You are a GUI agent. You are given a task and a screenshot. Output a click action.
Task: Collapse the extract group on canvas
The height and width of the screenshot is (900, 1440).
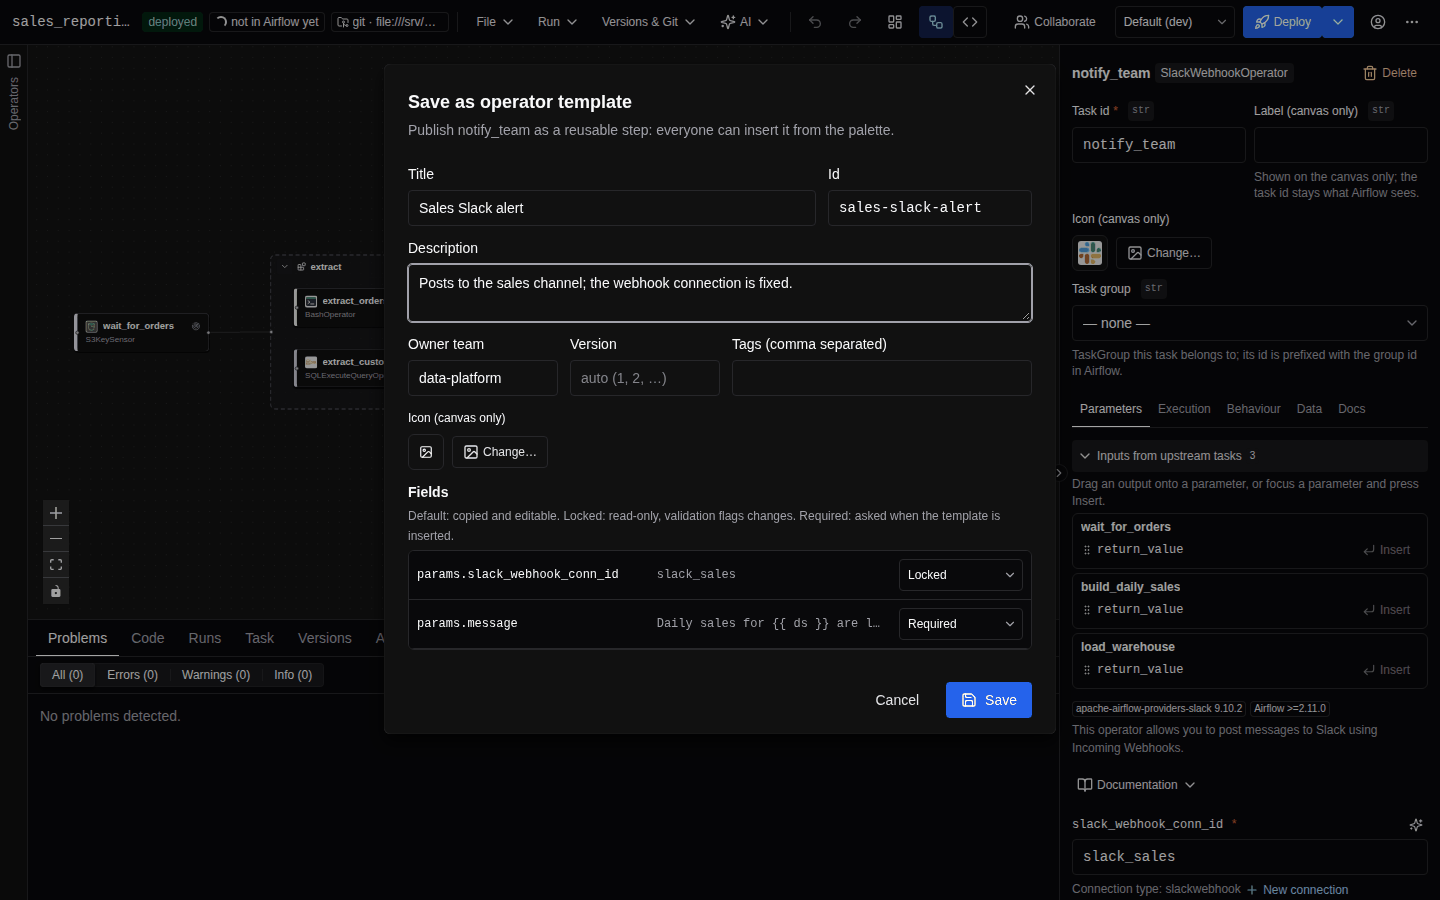click(x=285, y=267)
